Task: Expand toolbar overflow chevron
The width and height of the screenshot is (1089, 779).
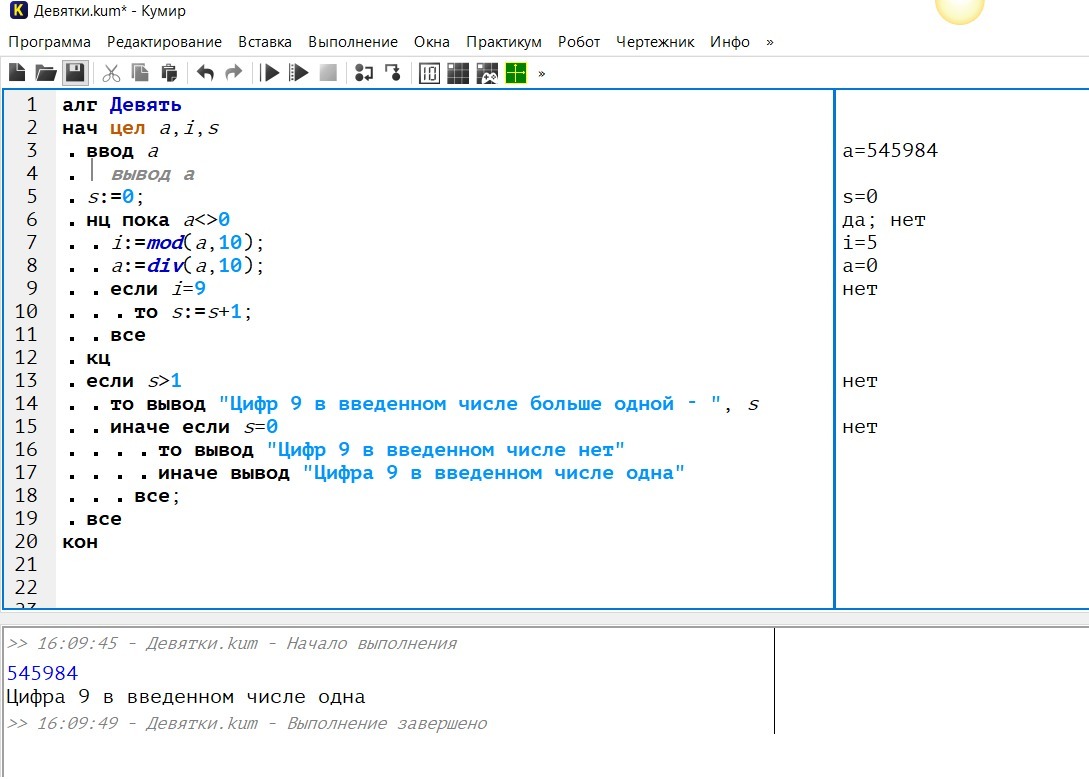Action: click(x=542, y=73)
